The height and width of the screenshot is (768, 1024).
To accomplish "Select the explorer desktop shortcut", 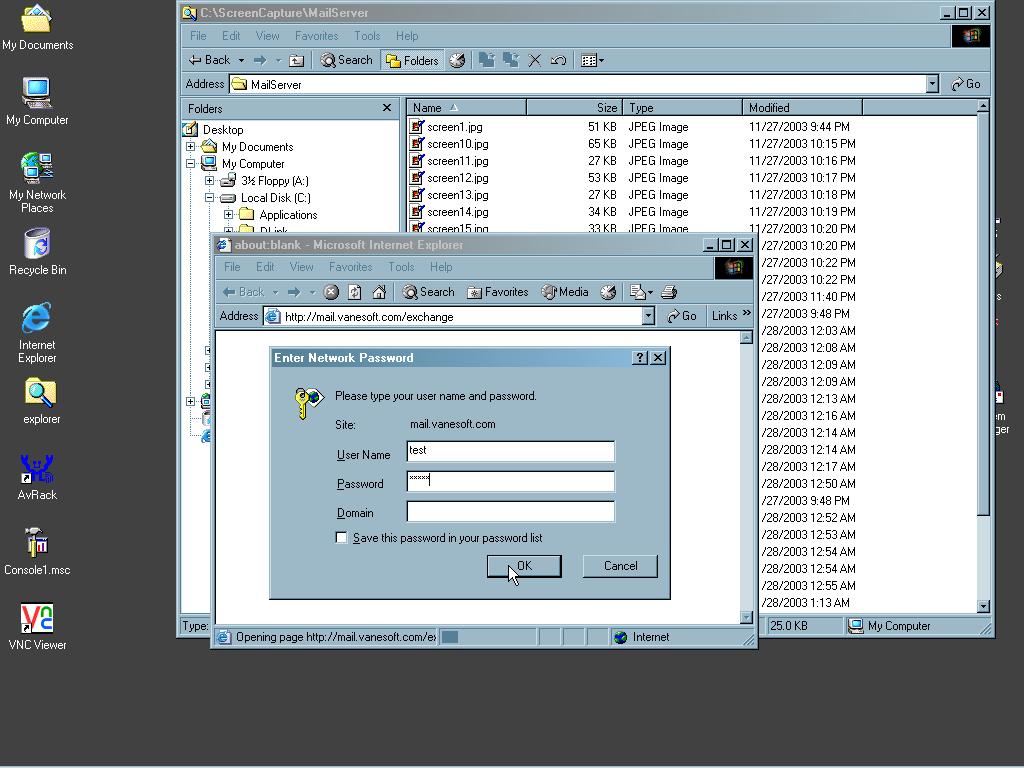I will click(x=40, y=402).
